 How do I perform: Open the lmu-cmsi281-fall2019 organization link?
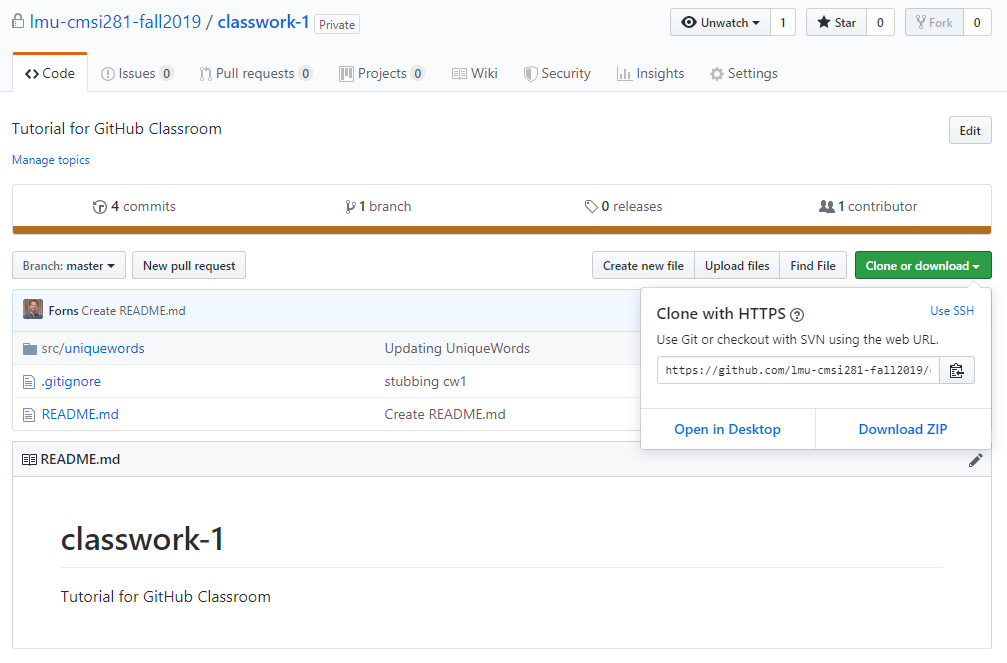[x=116, y=22]
